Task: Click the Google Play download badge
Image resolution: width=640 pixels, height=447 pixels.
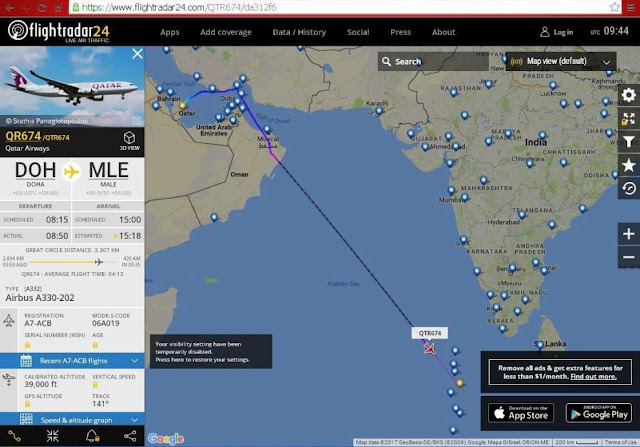Action: pos(598,413)
